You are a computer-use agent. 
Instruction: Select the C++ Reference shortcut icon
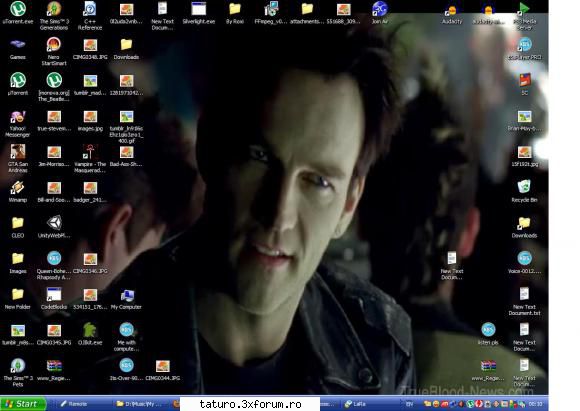90,15
